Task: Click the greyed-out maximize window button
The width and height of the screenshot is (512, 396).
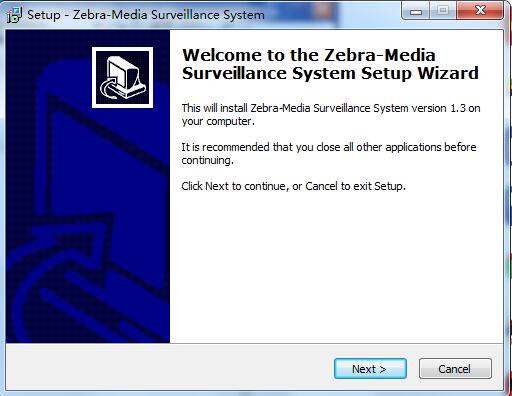Action: 443,12
